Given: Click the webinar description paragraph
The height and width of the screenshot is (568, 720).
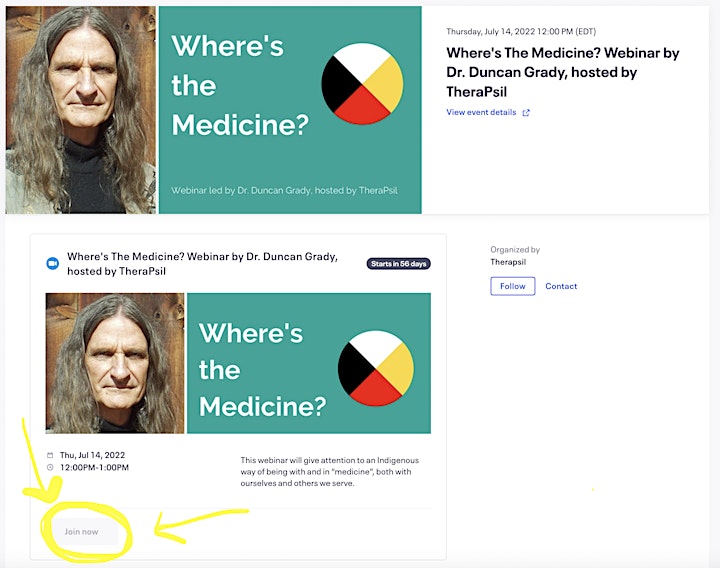Looking at the screenshot, I should pos(330,472).
